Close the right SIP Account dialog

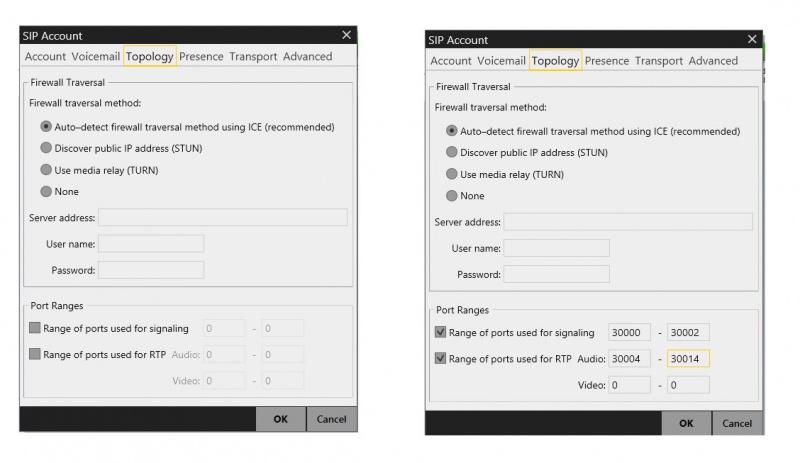(x=753, y=39)
